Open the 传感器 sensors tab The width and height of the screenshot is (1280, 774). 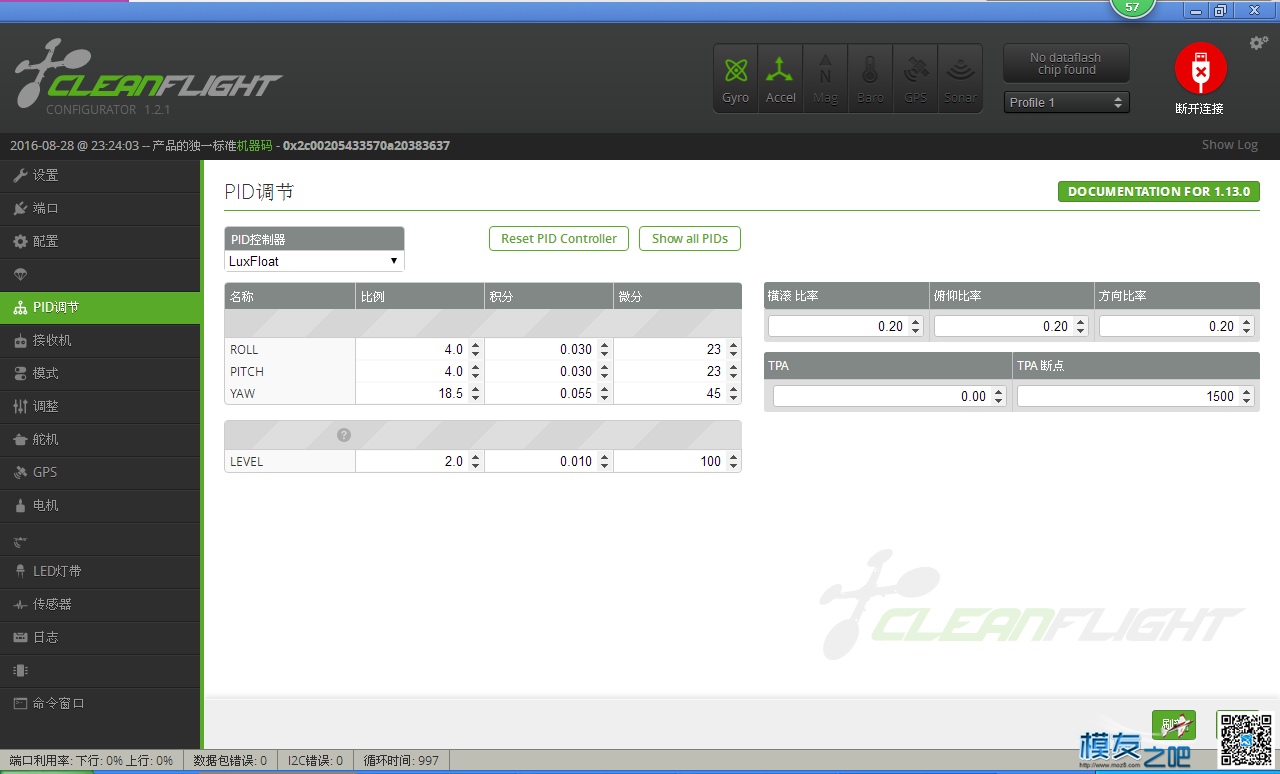[x=100, y=604]
